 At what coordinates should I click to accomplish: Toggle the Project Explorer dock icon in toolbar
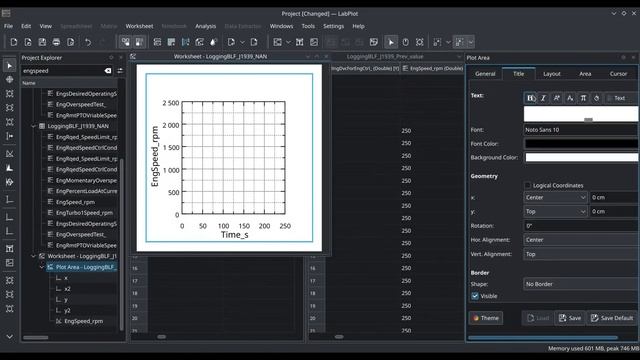coord(126,42)
